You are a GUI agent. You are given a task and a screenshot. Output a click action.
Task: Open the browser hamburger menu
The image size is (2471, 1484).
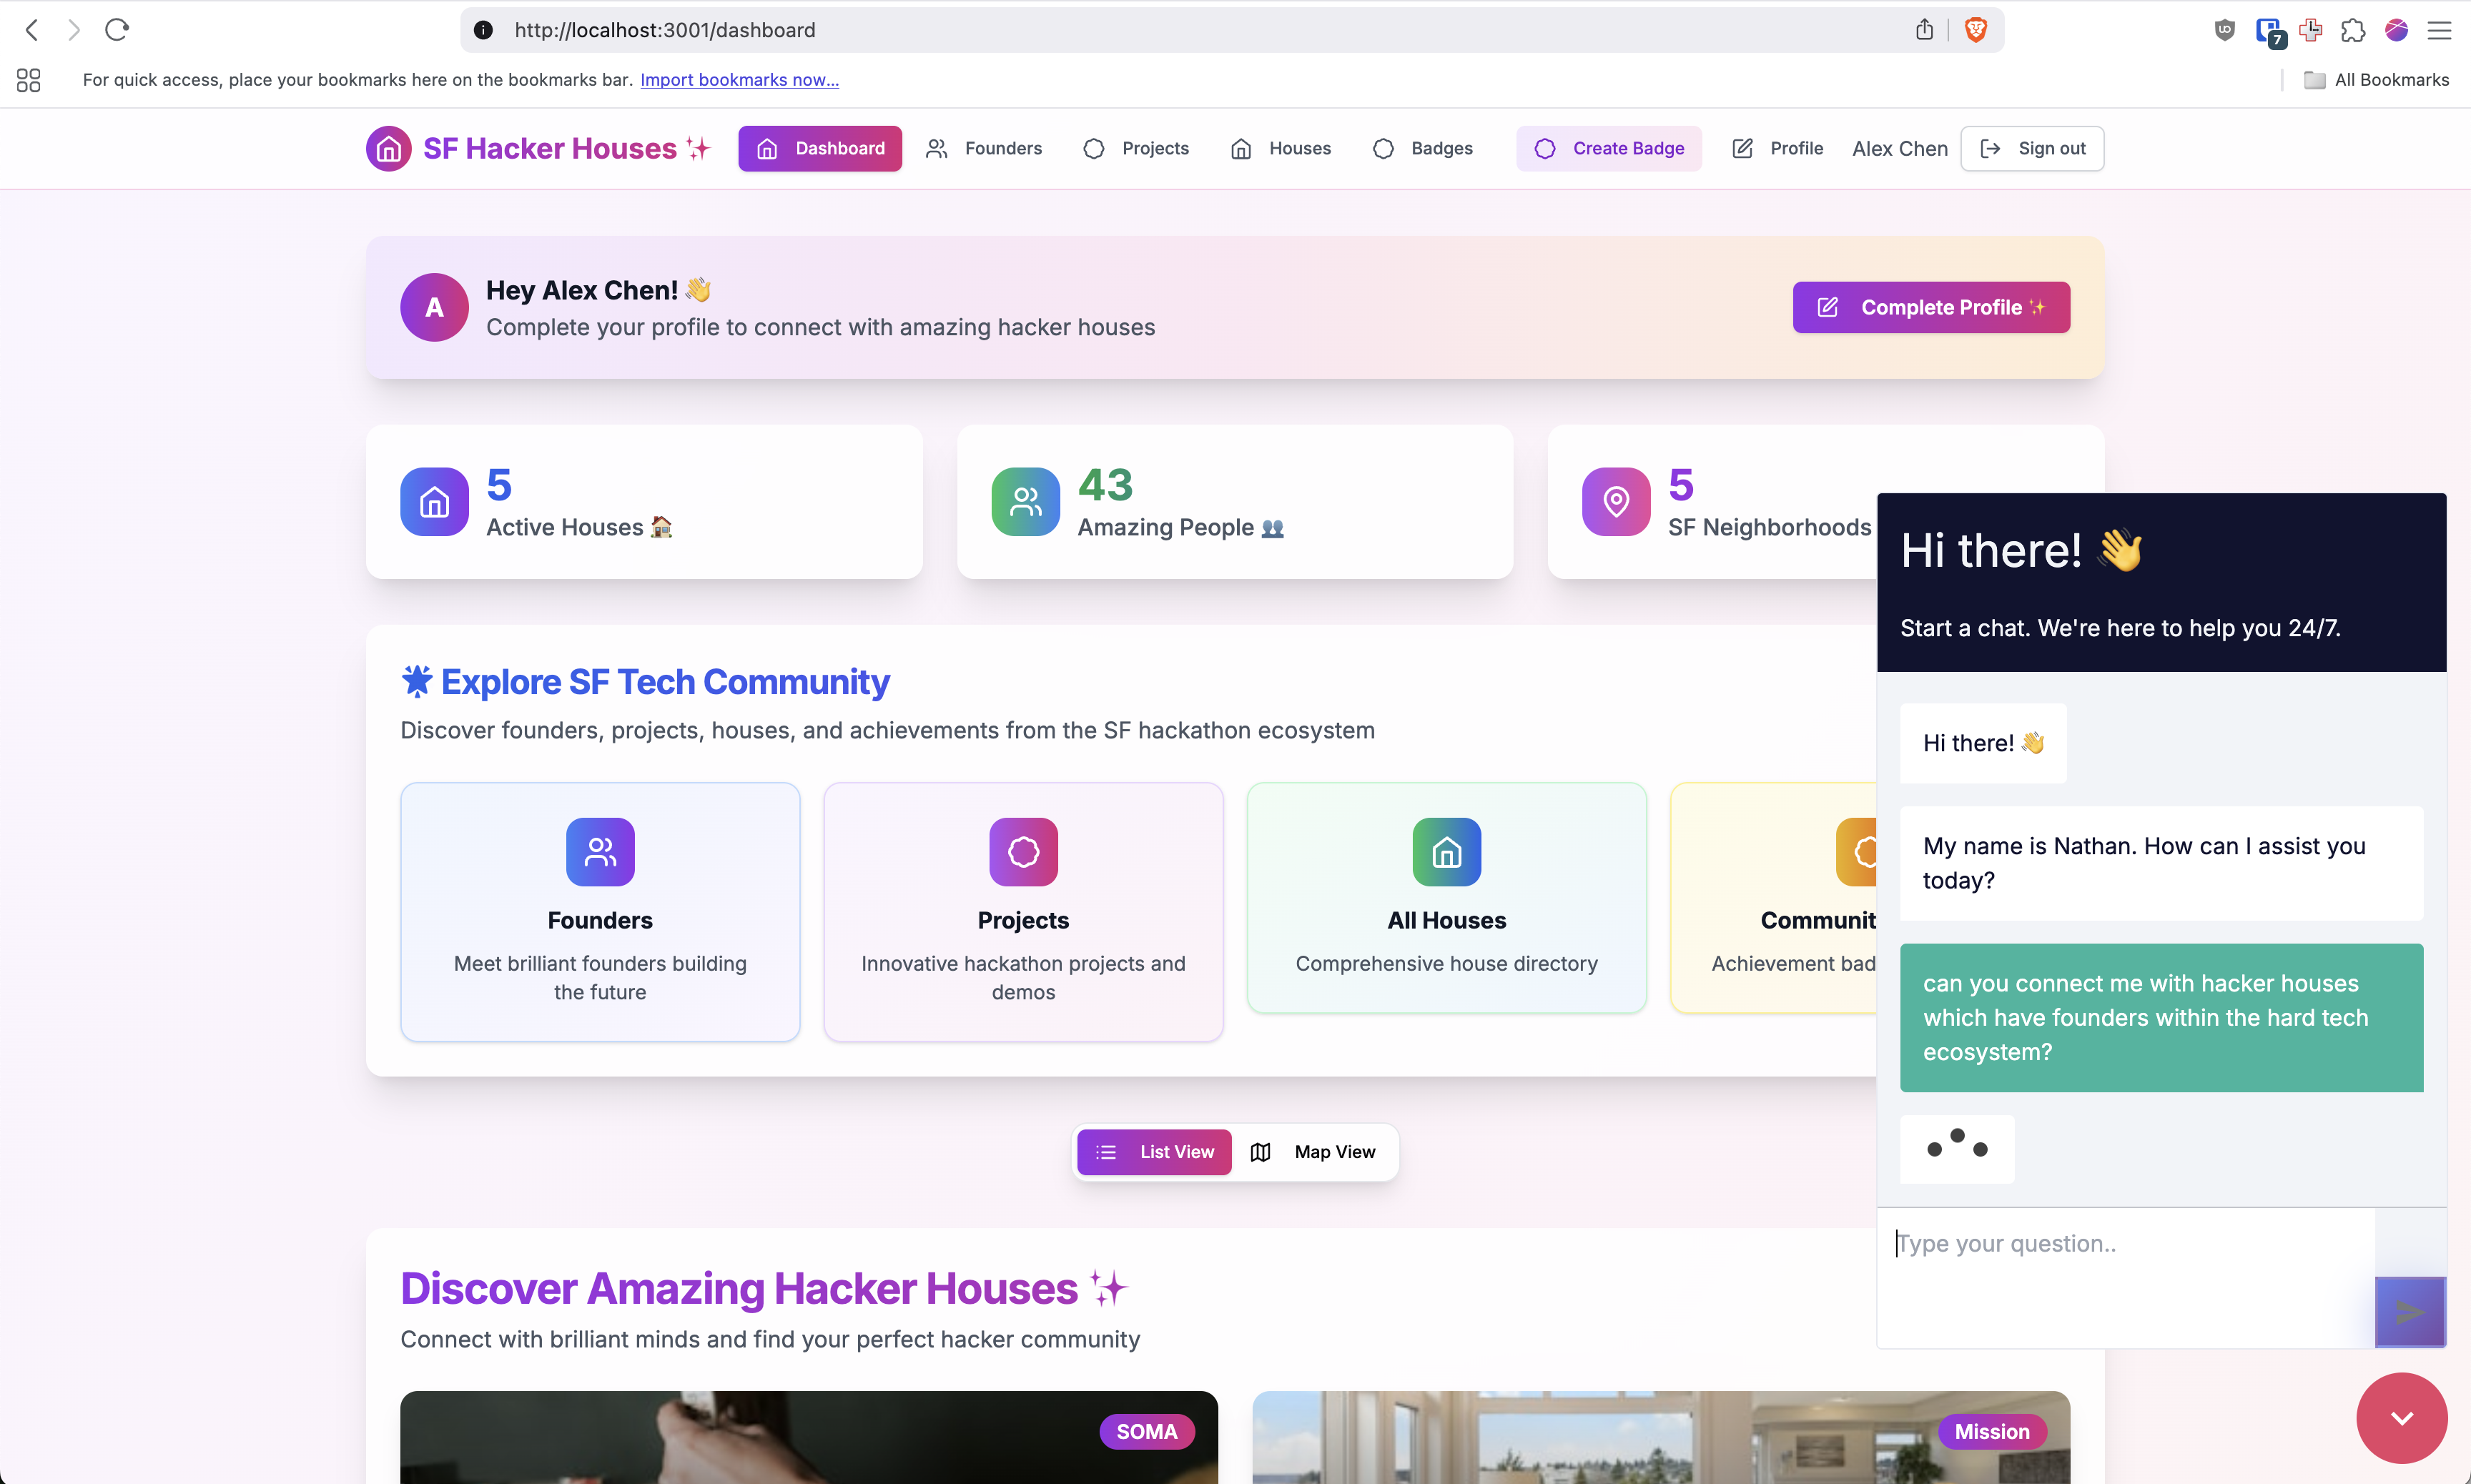[x=2439, y=30]
